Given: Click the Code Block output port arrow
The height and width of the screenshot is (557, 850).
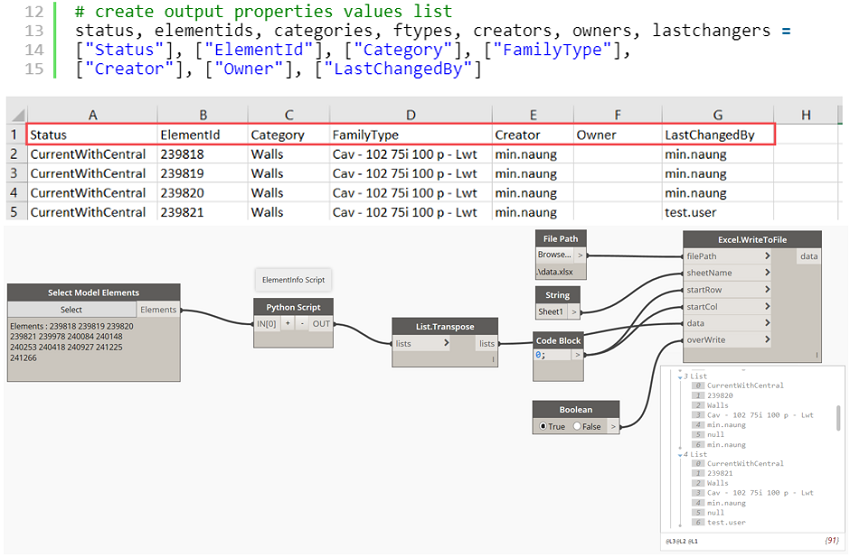Looking at the screenshot, I should point(576,354).
